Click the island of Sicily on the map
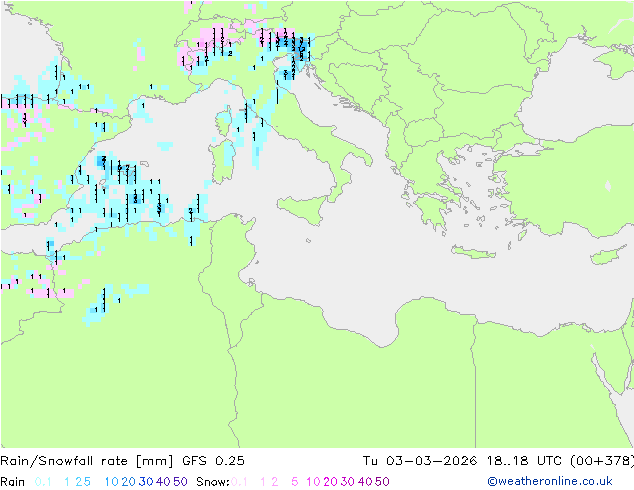This screenshot has width=634, height=490. click(x=304, y=209)
